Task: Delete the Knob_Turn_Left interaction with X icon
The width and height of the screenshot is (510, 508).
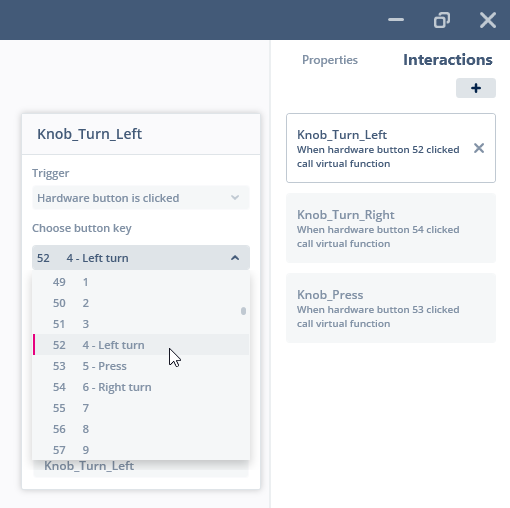Action: (x=479, y=148)
